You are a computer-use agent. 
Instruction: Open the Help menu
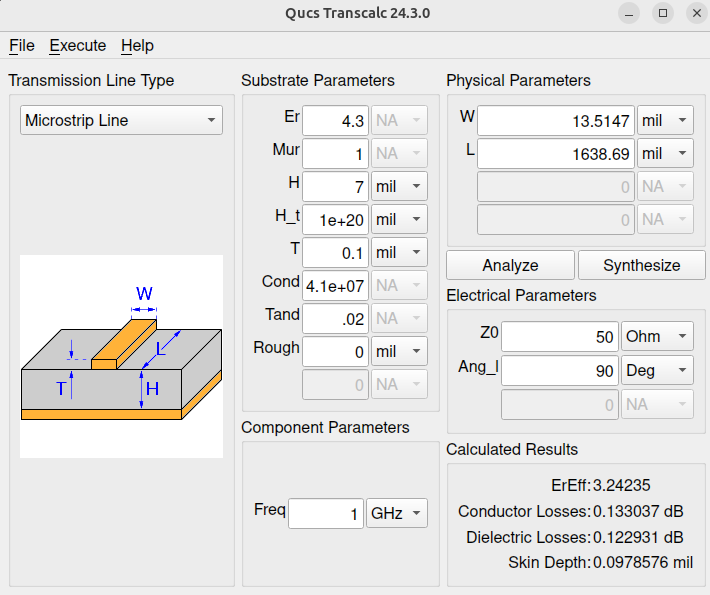click(x=137, y=45)
